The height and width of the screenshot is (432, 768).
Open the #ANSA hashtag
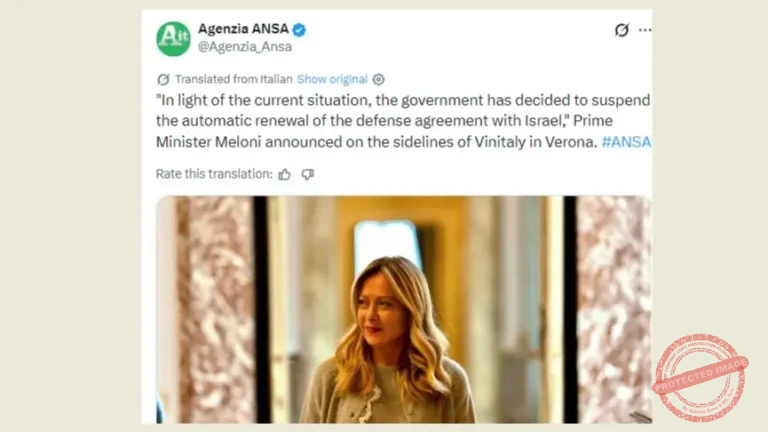(x=626, y=142)
